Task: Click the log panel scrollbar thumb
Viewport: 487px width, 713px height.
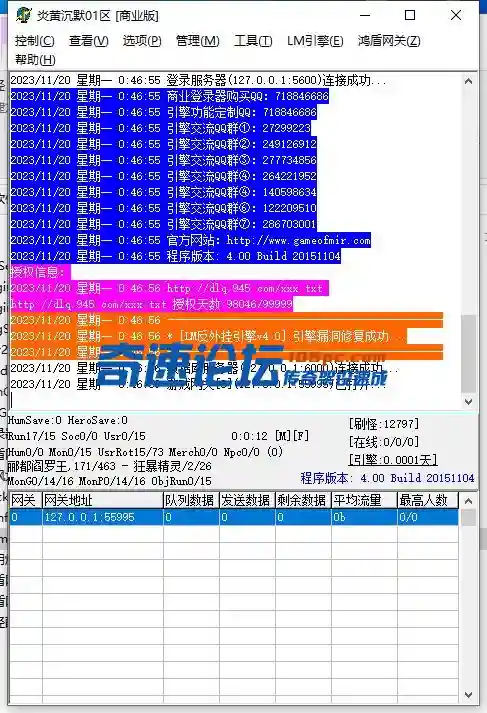Action: (x=468, y=353)
